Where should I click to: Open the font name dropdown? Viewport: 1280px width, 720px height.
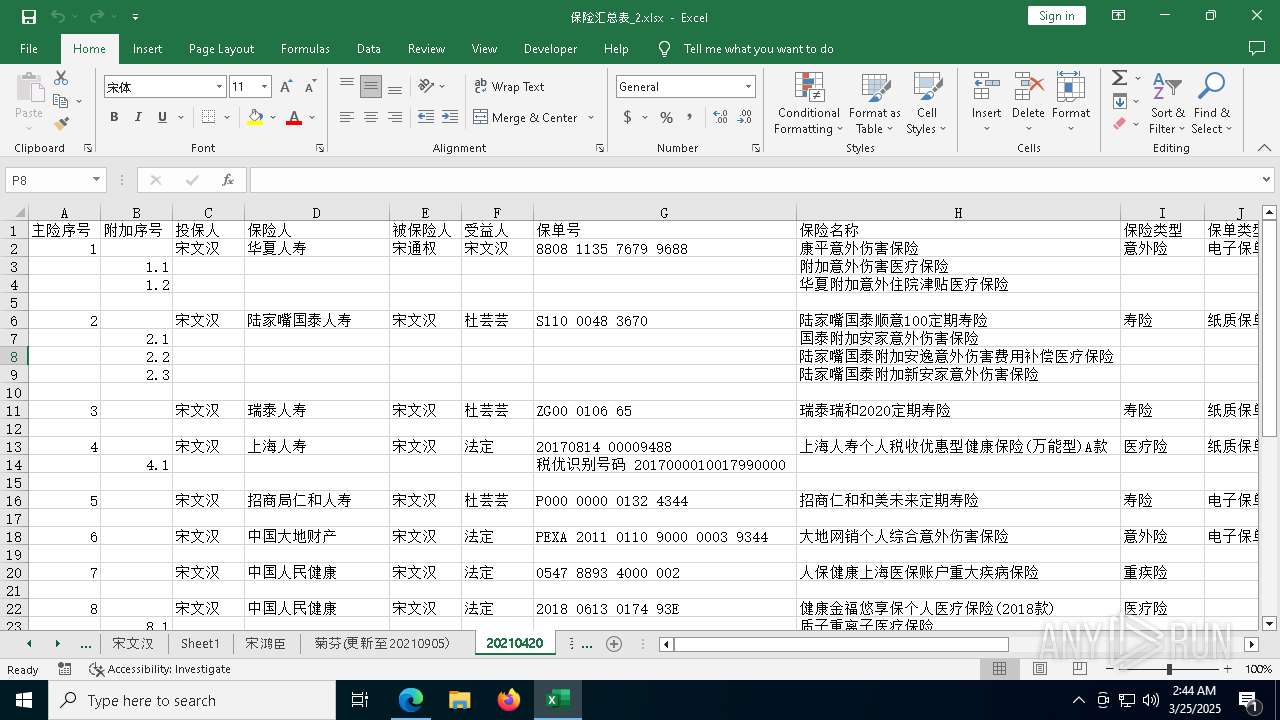[219, 87]
